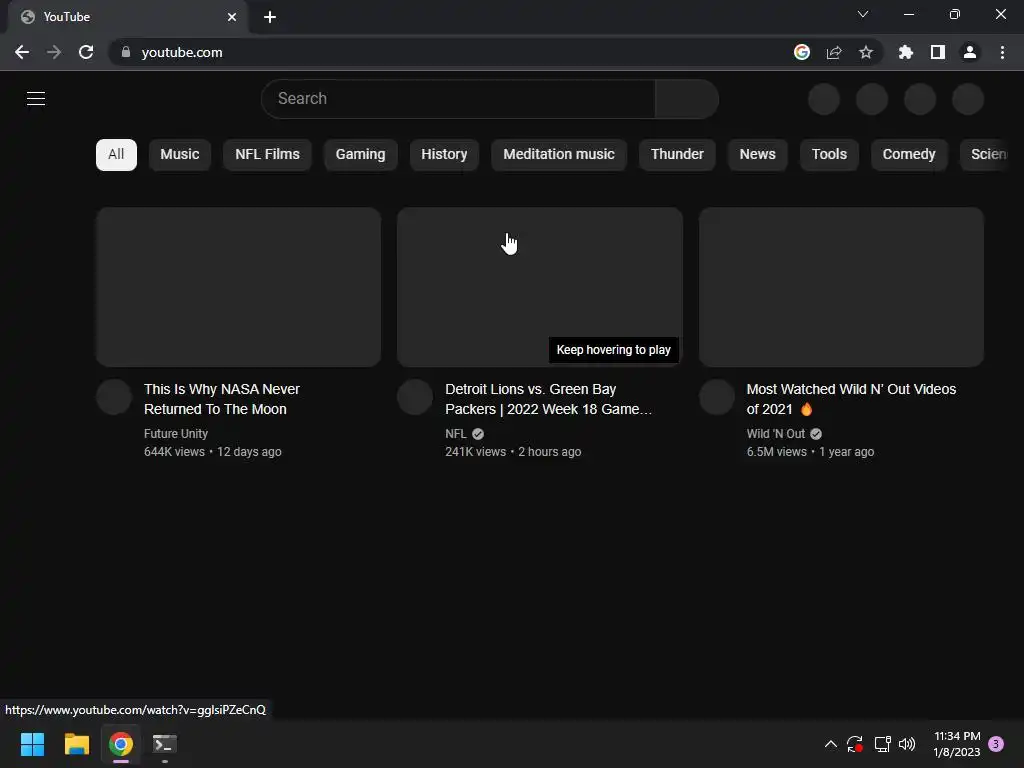The width and height of the screenshot is (1024, 768).
Task: Select the Gaming filter chip
Action: (x=360, y=155)
